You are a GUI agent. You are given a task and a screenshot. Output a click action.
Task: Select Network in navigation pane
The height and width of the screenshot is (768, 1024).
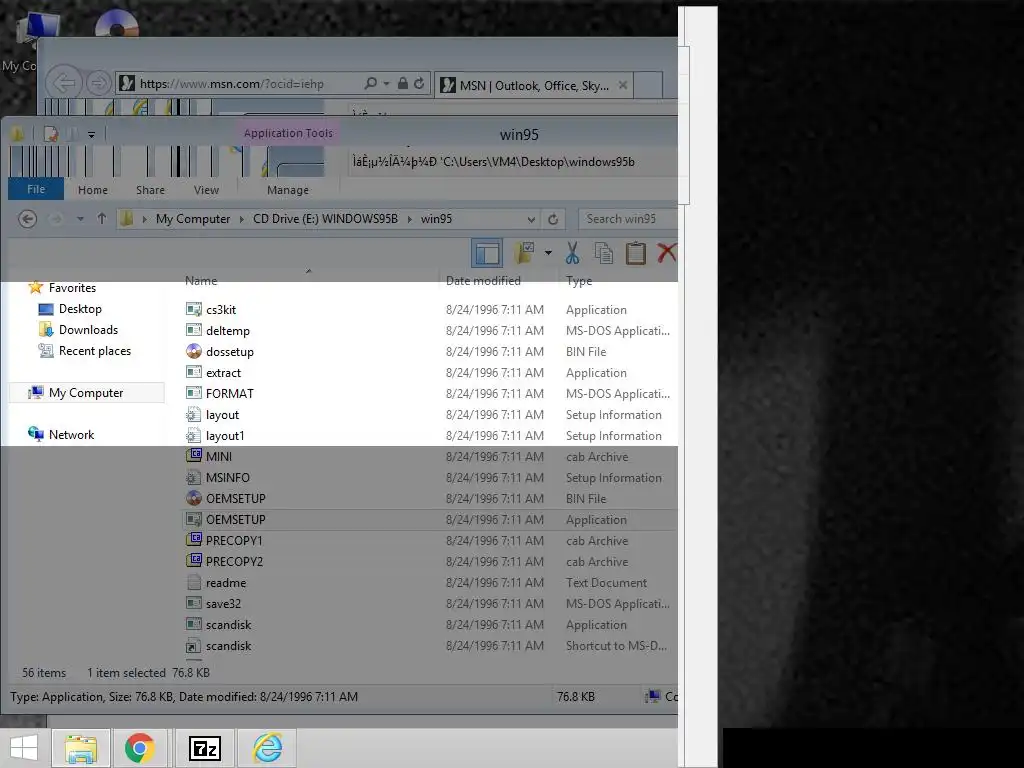click(71, 435)
